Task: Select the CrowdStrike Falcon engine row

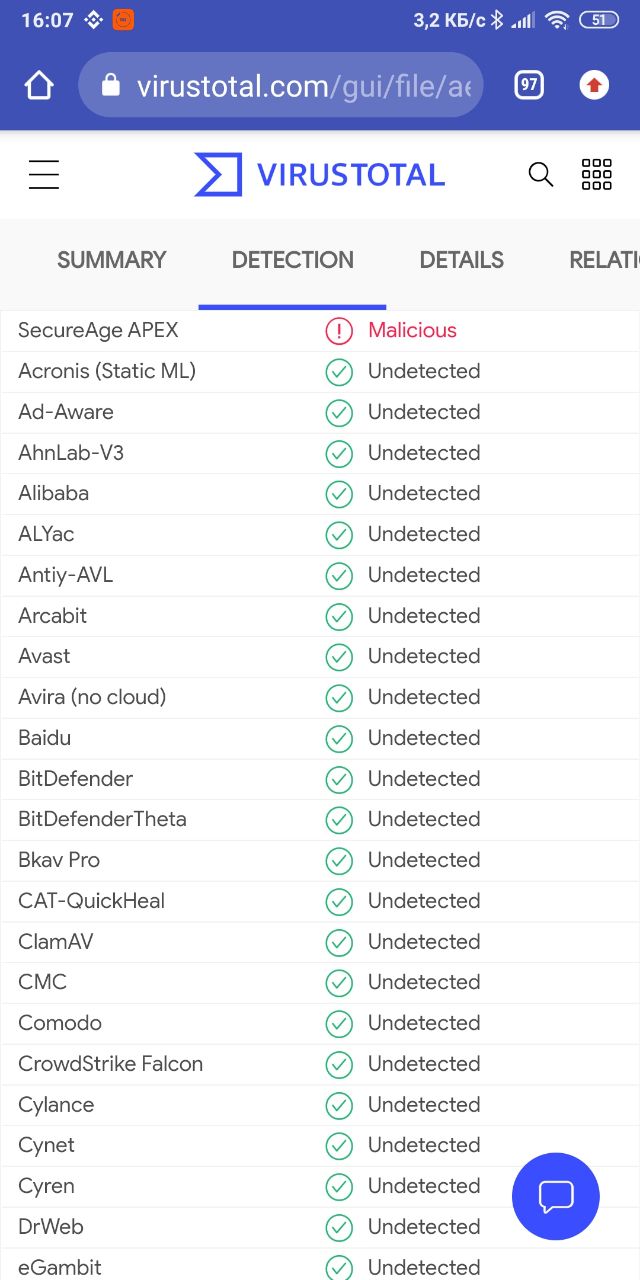Action: [320, 1064]
